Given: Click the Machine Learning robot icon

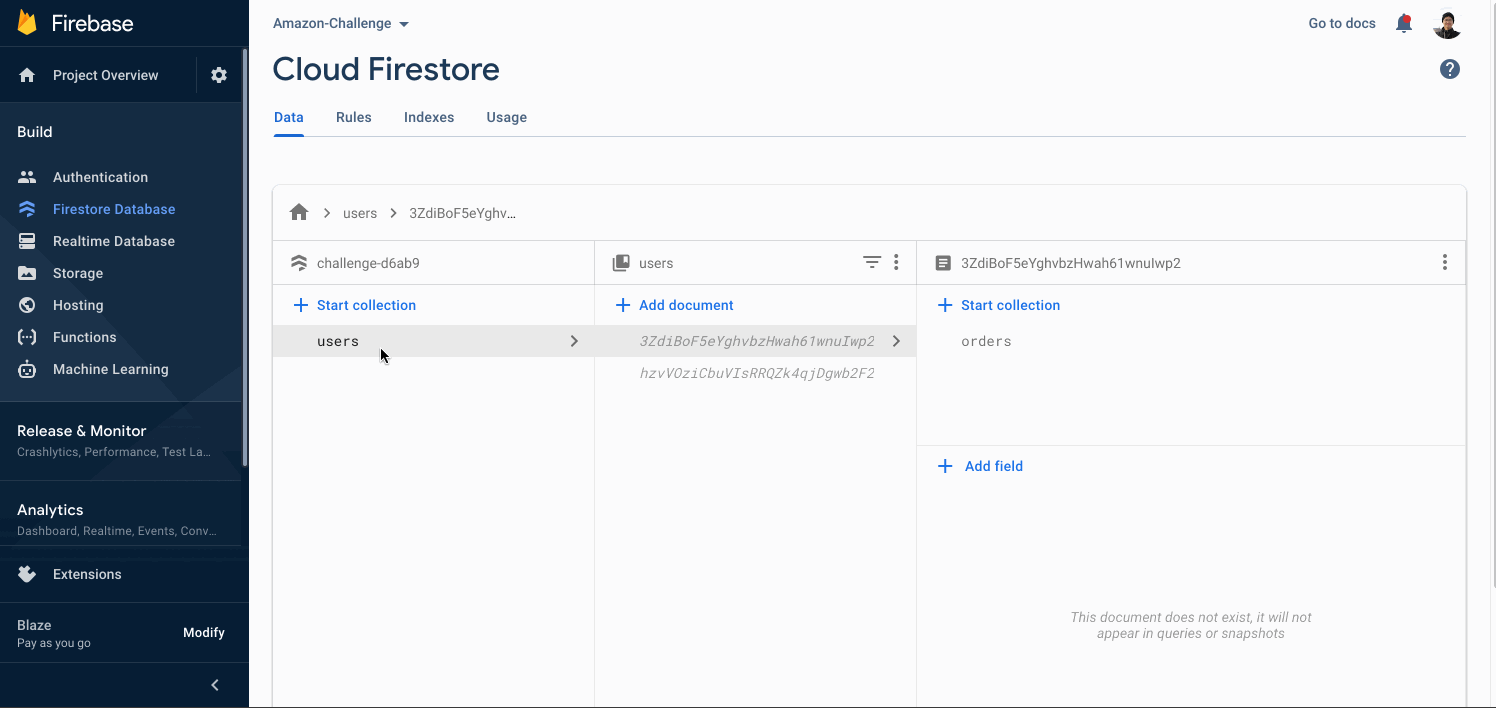Looking at the screenshot, I should click(x=27, y=369).
